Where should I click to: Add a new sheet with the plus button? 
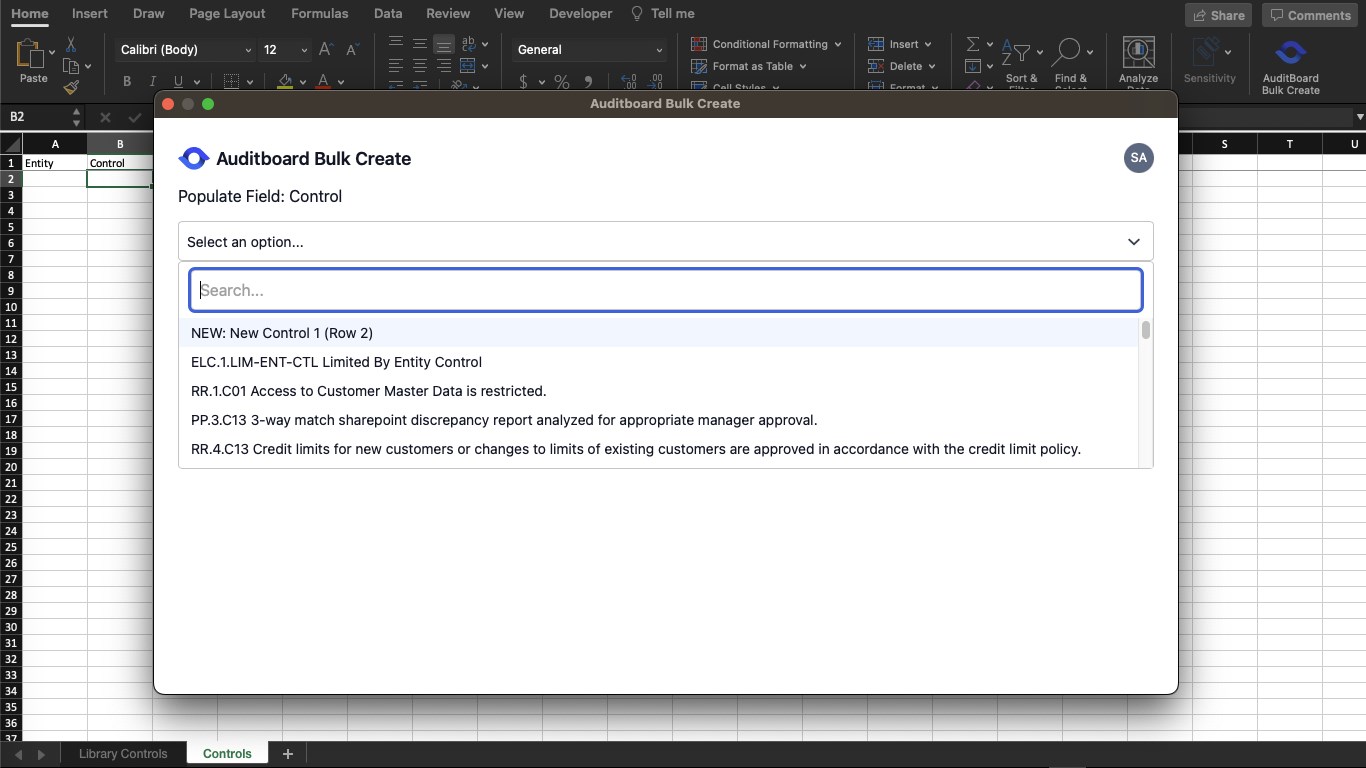point(288,754)
